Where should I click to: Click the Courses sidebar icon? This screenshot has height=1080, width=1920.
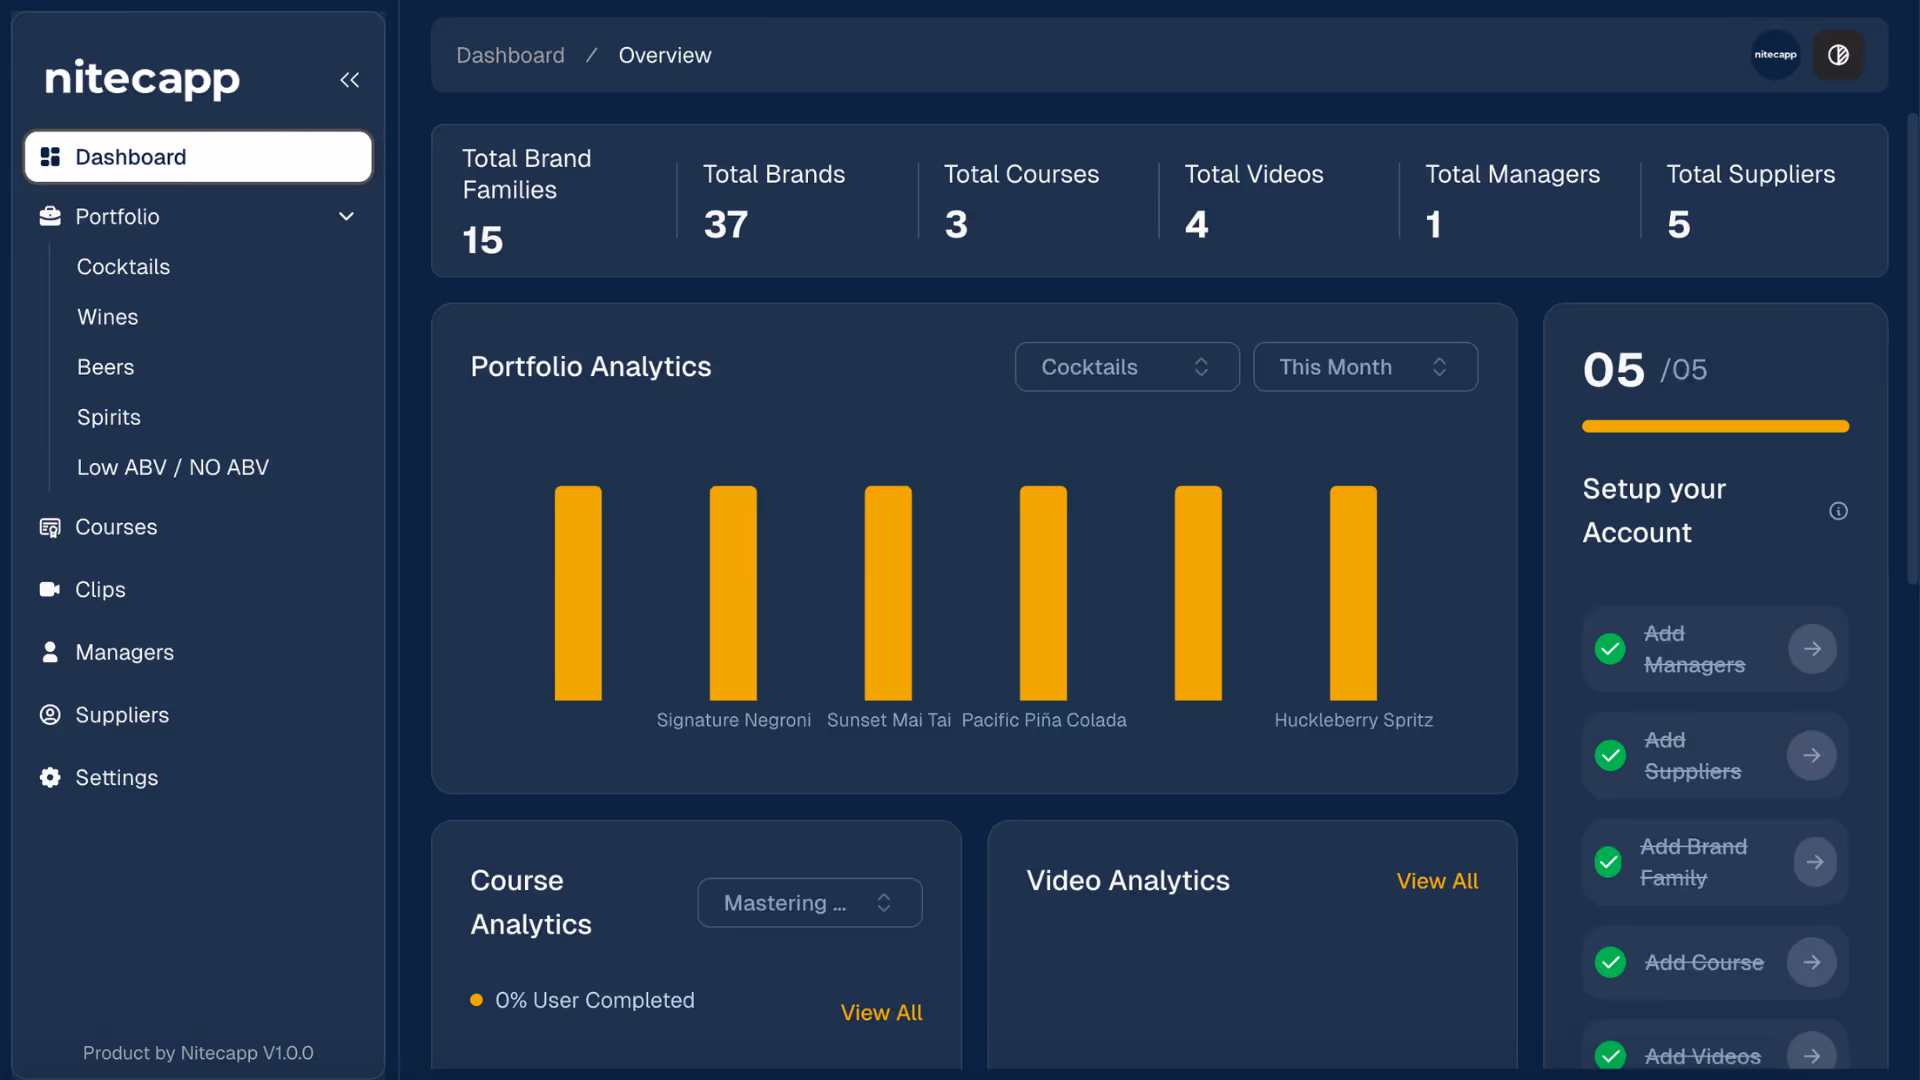49,527
